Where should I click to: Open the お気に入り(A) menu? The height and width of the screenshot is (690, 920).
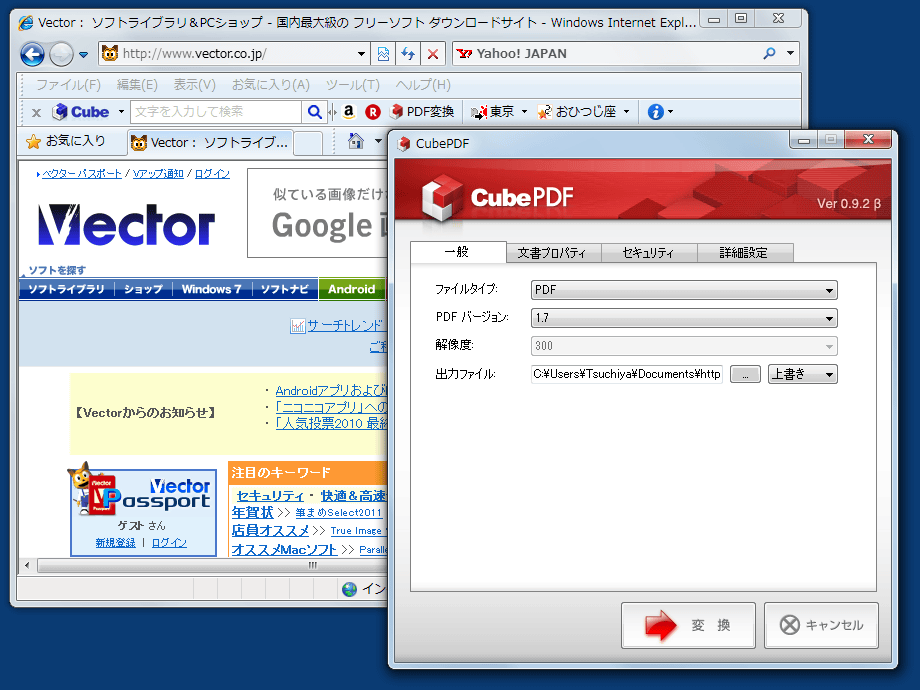click(270, 85)
